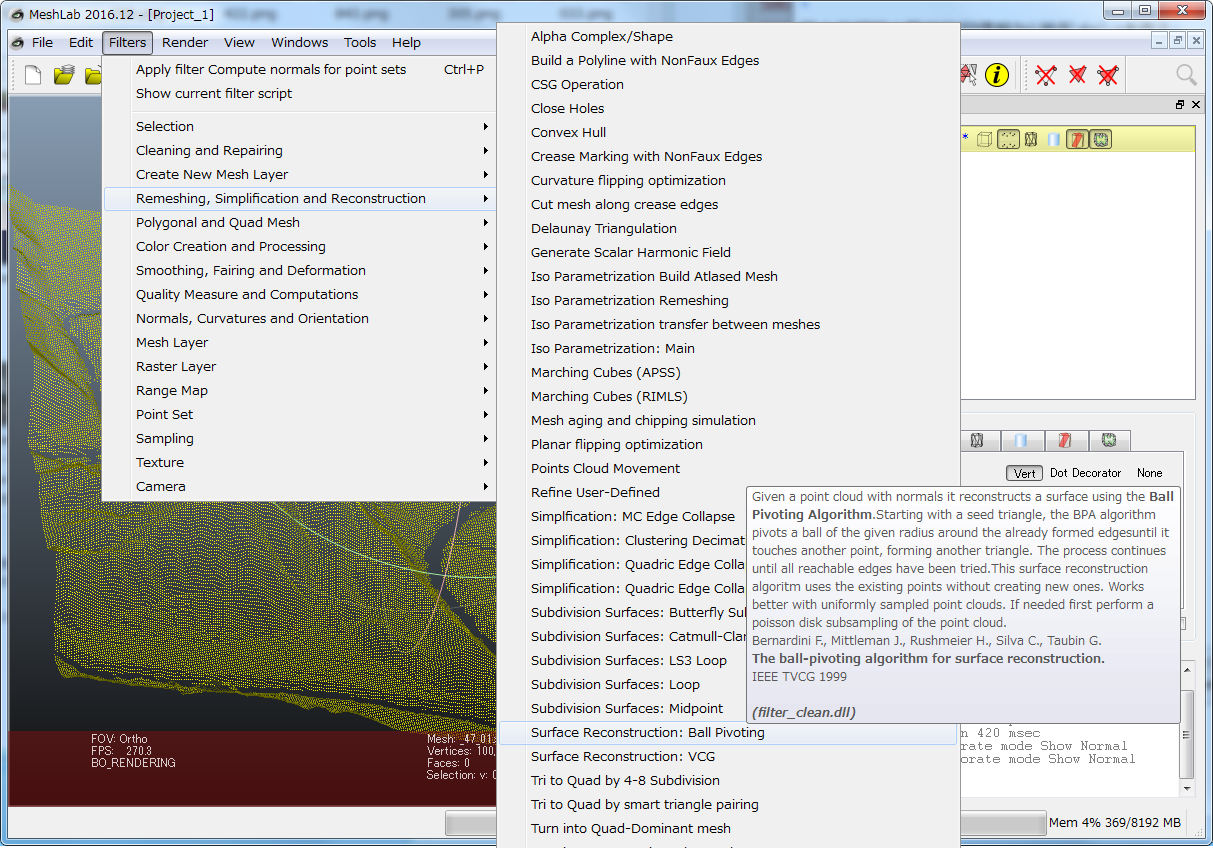Click the yellow layer info icon
Image resolution: width=1213 pixels, height=848 pixels.
(x=996, y=75)
